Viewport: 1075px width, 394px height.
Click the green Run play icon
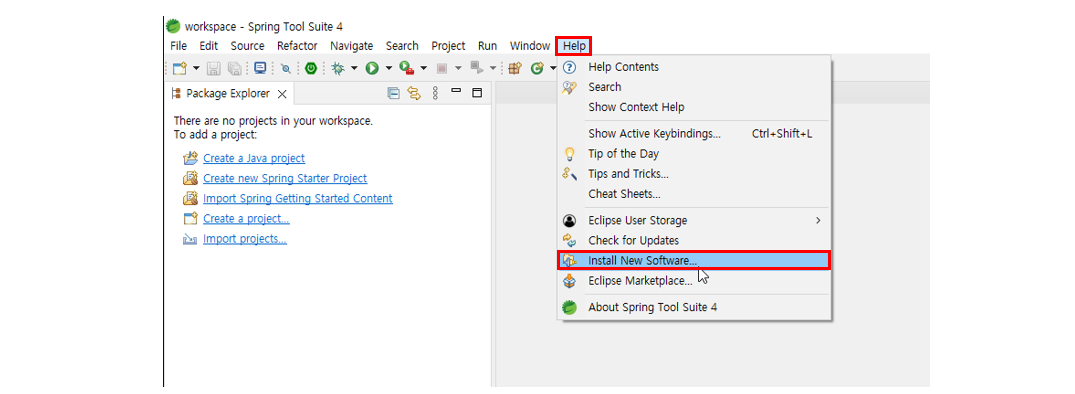coord(372,68)
